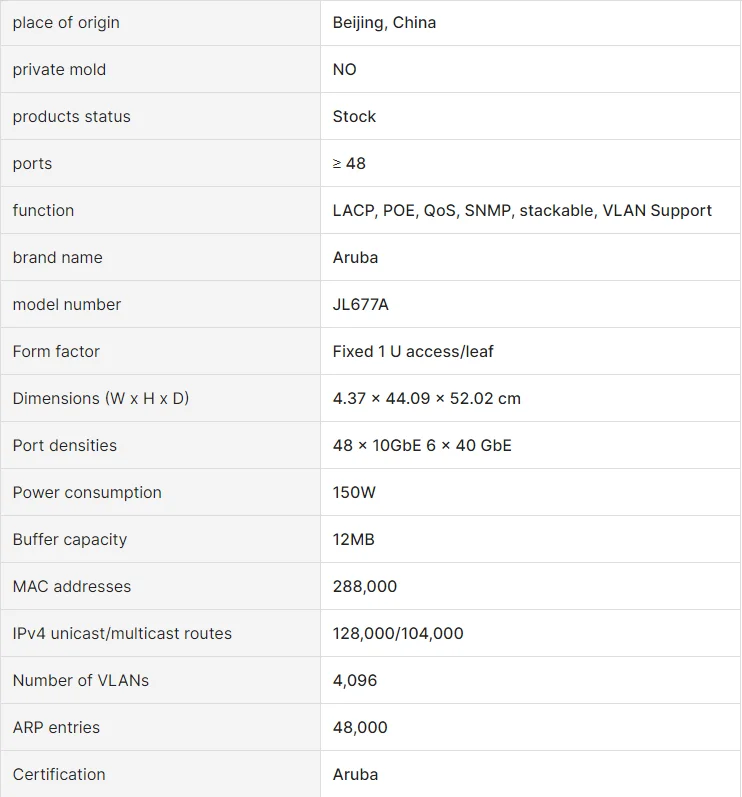This screenshot has height=797, width=742.
Task: Select the '128,000/104,000' routes value
Action: coord(398,633)
